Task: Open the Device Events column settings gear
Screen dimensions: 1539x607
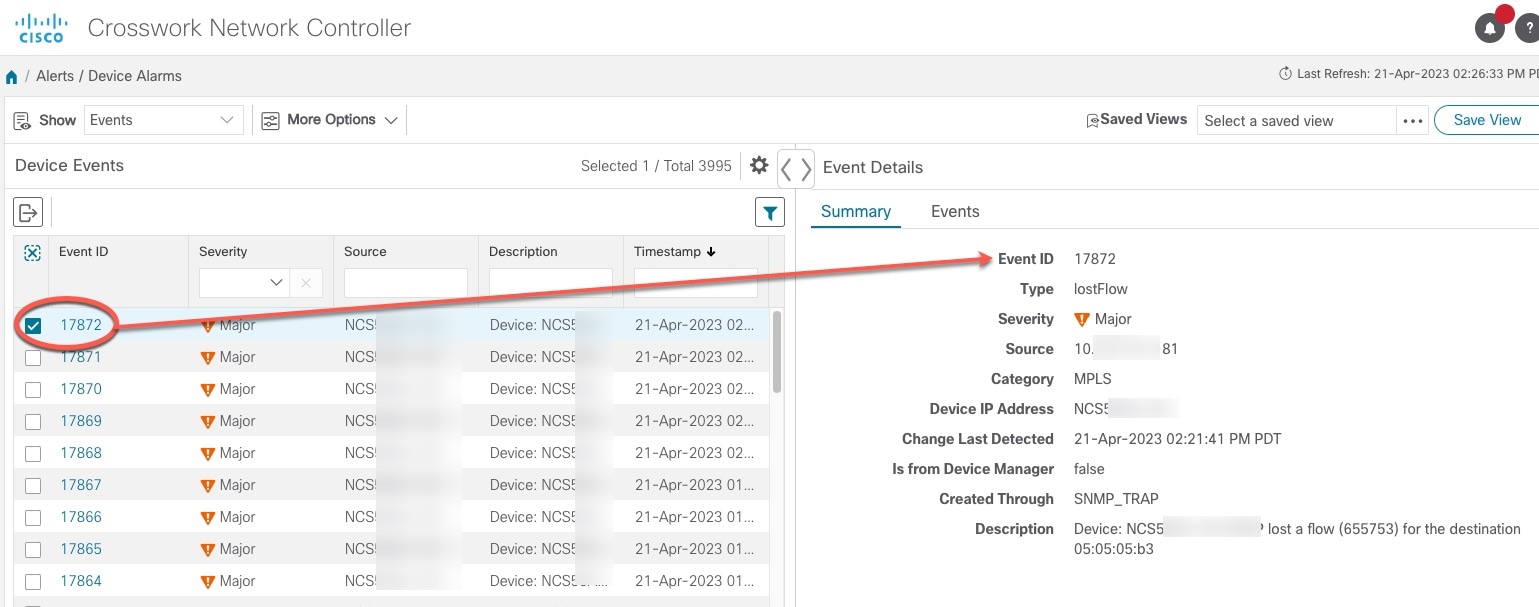Action: (x=759, y=166)
